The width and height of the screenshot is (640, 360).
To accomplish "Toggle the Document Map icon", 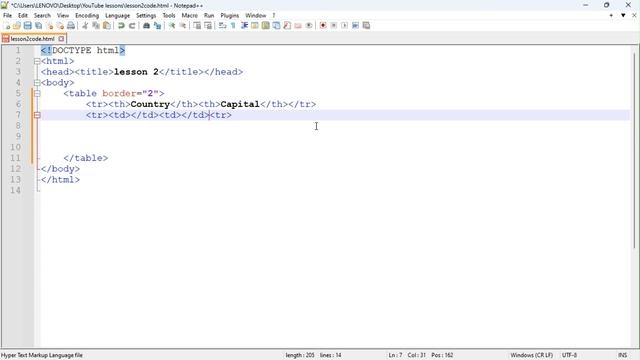I will (x=266, y=26).
